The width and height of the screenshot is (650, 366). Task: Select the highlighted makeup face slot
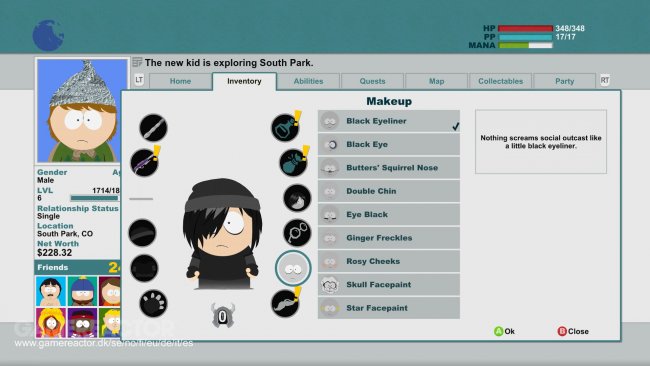click(293, 268)
